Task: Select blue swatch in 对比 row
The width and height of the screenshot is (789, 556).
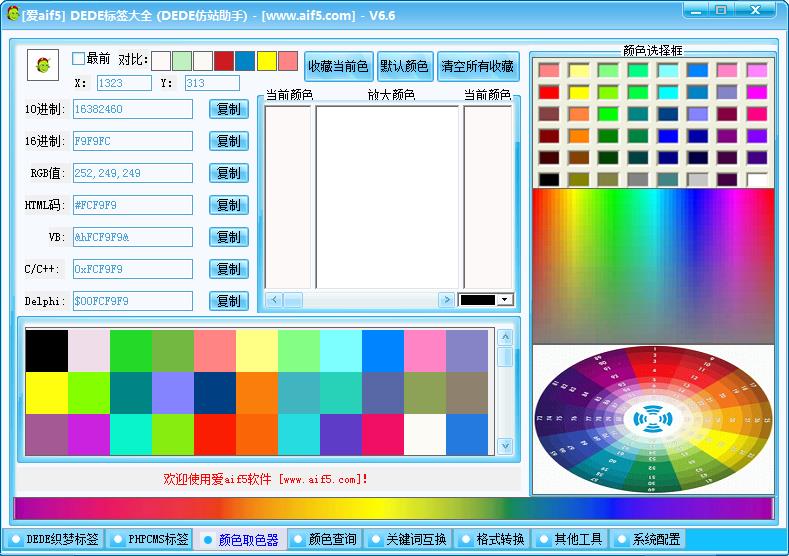Action: (x=245, y=61)
